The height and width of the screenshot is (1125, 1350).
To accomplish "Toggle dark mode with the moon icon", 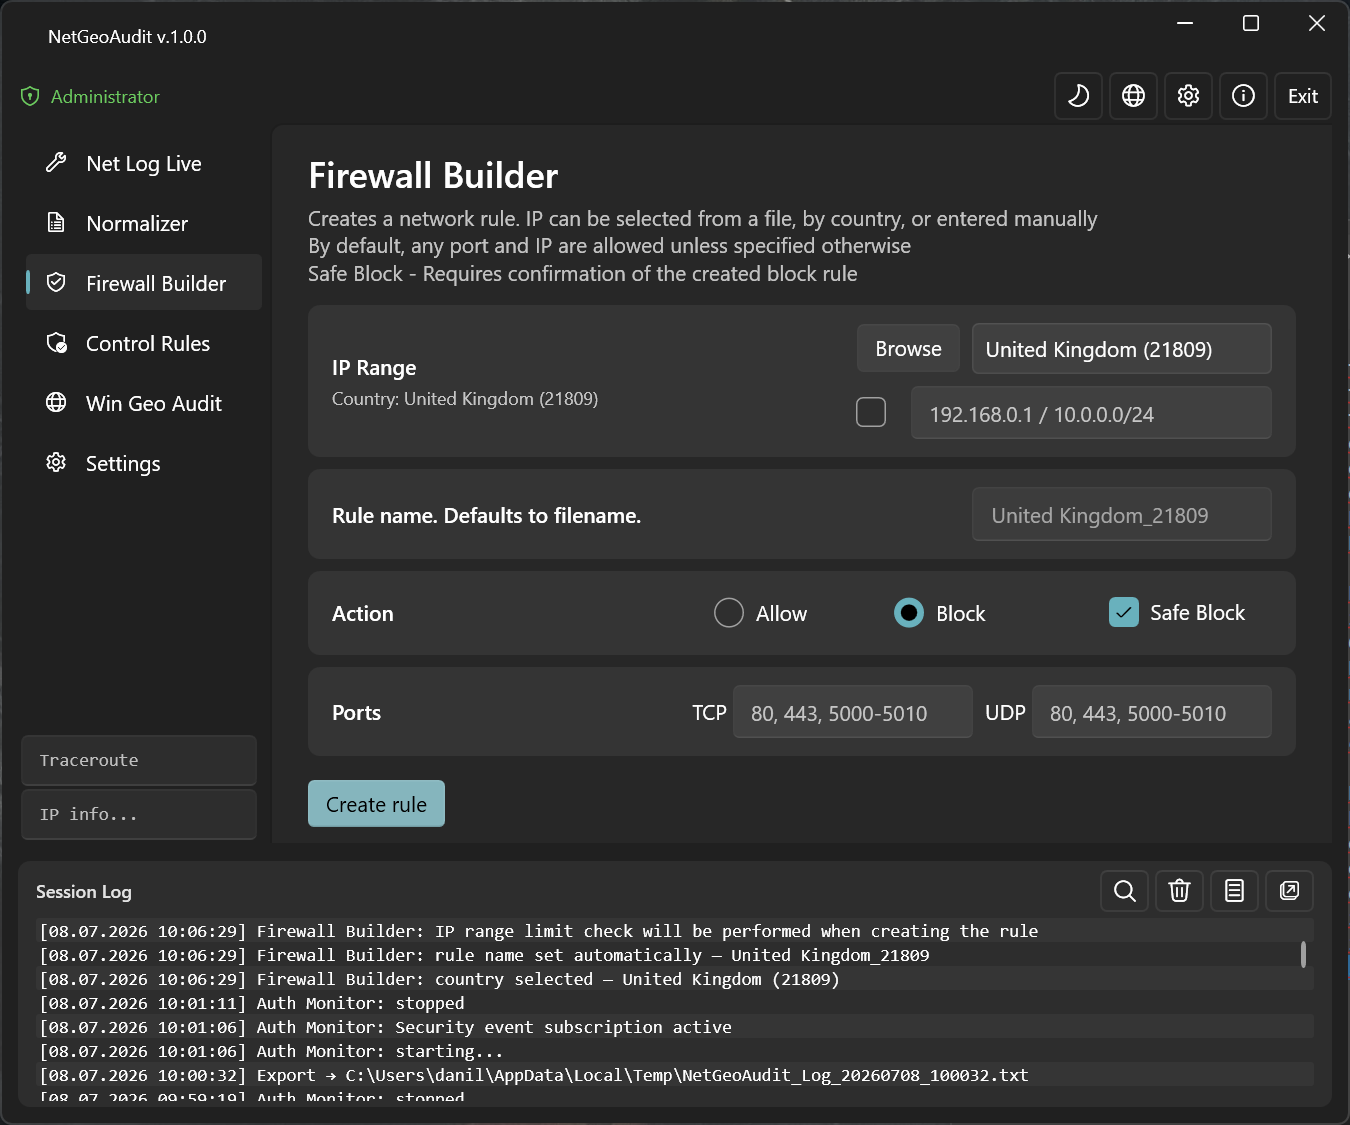I will [1078, 96].
